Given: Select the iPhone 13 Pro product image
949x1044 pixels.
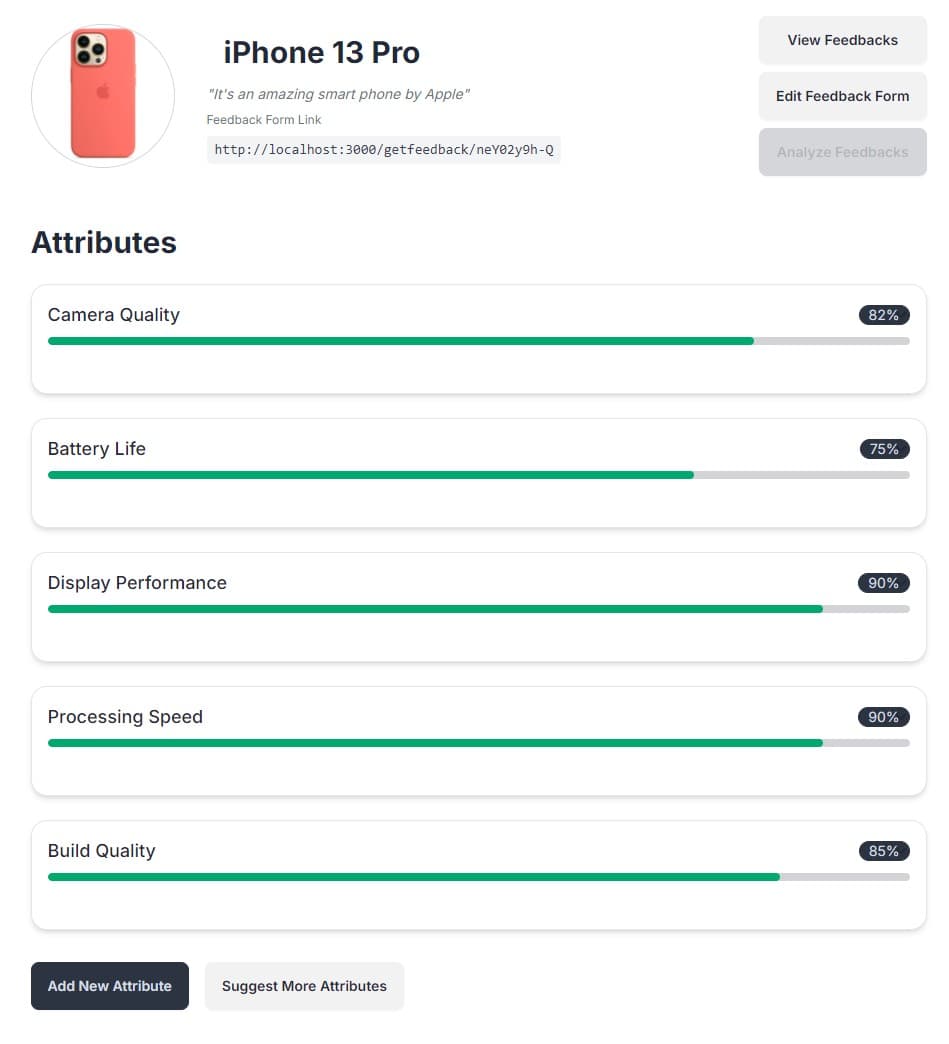Looking at the screenshot, I should [103, 95].
